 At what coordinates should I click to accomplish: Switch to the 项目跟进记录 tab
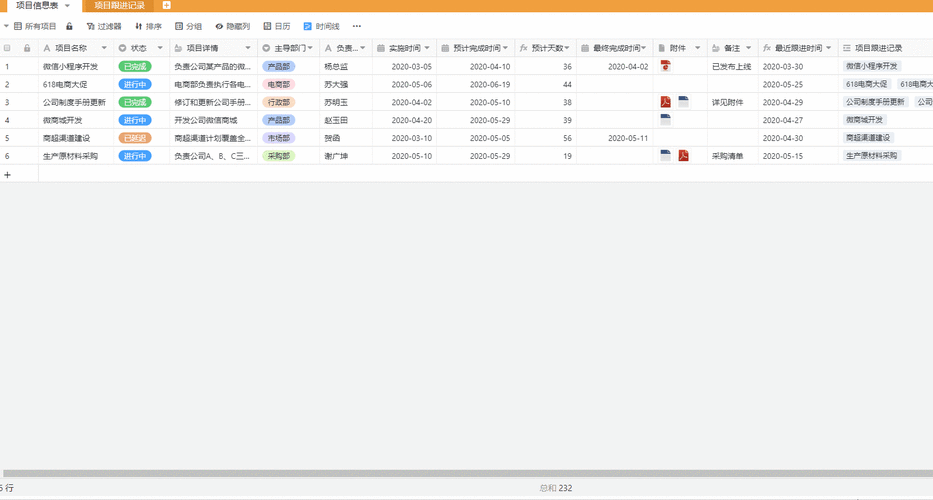120,5
